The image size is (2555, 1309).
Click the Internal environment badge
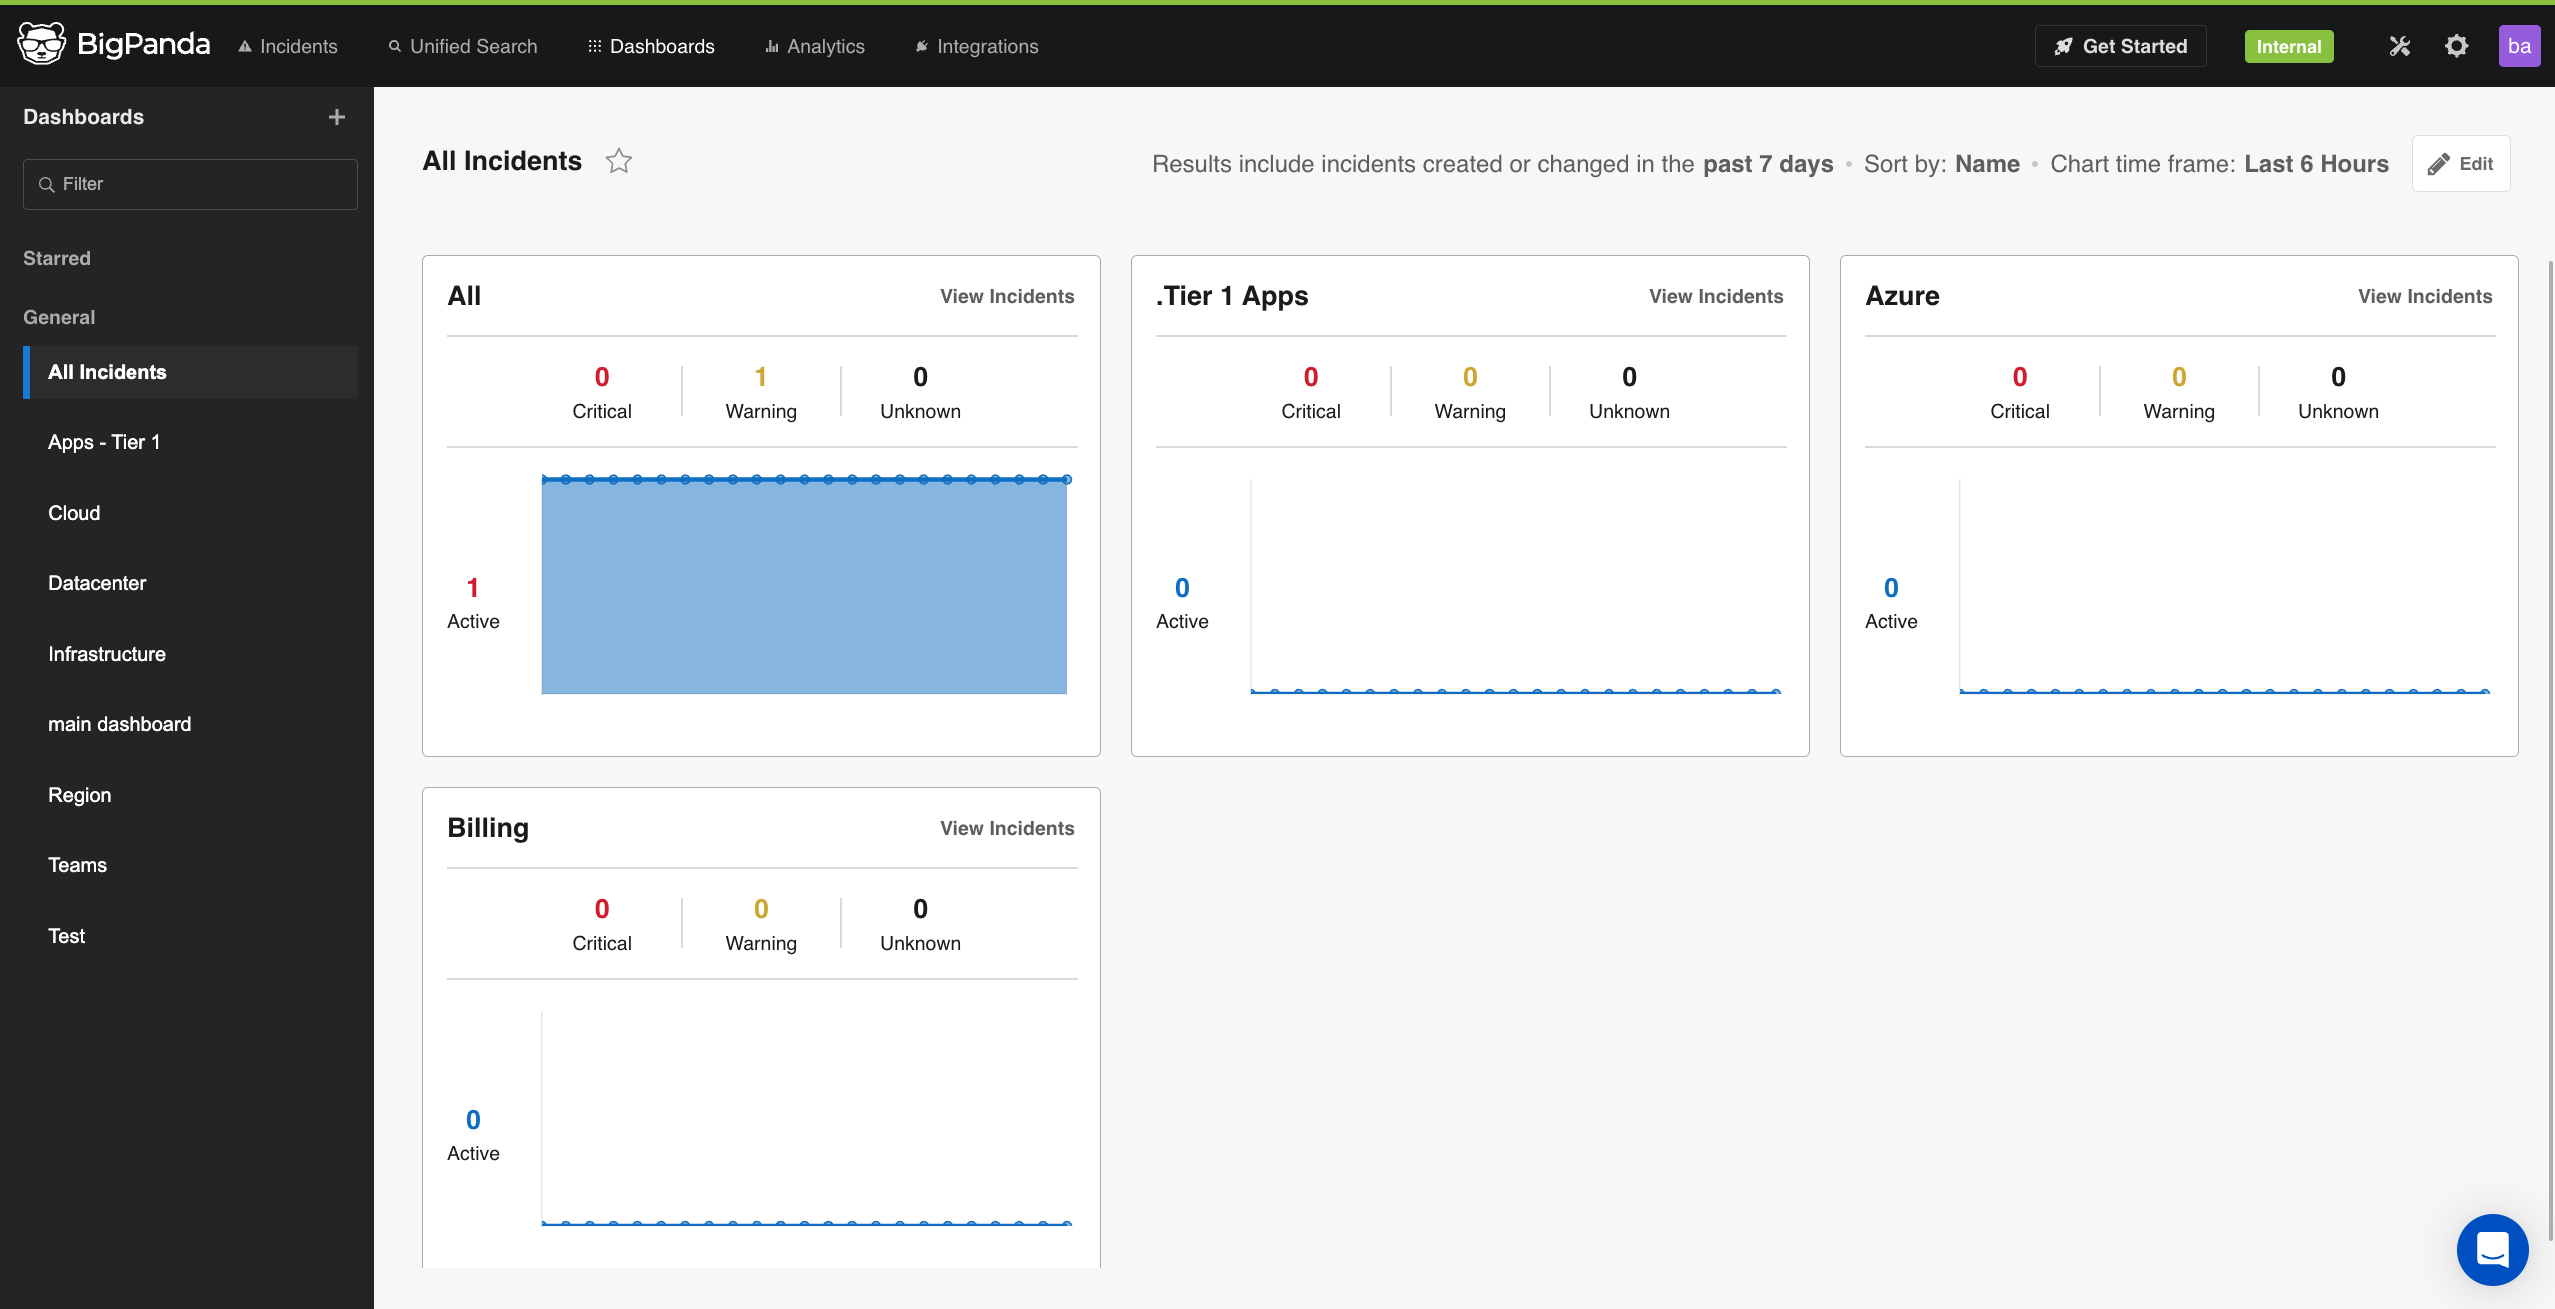pos(2288,46)
